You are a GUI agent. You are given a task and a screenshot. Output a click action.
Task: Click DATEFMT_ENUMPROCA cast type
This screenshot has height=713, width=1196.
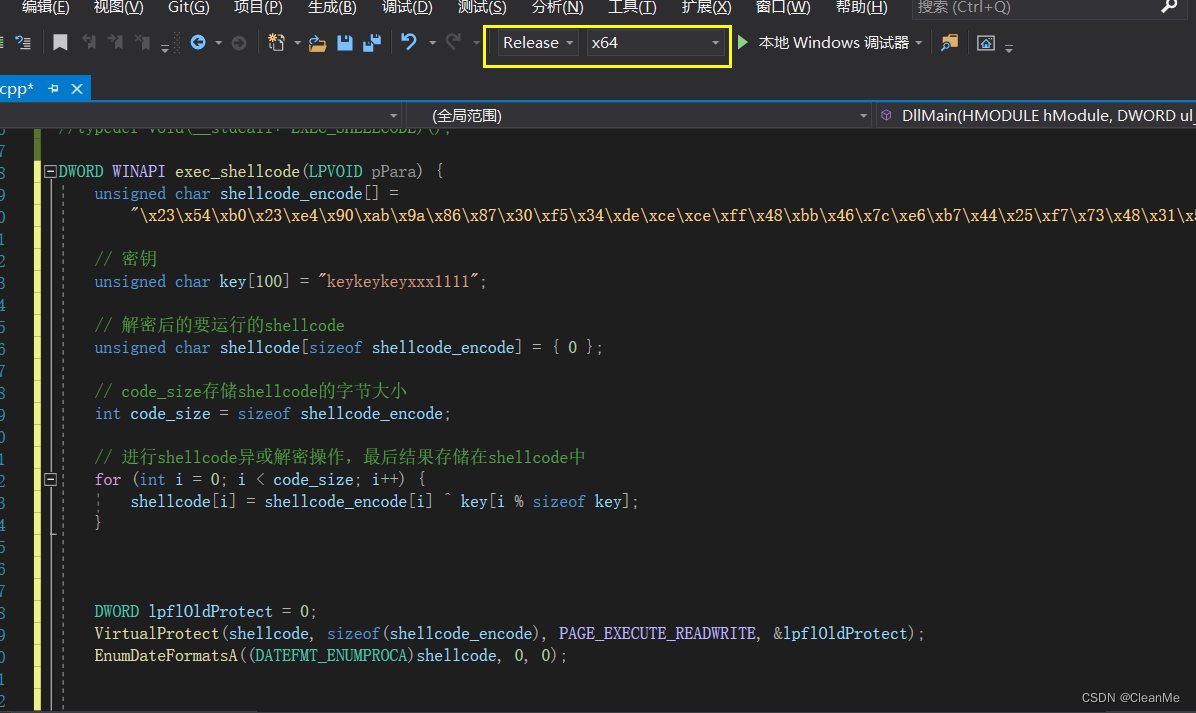[x=331, y=656]
